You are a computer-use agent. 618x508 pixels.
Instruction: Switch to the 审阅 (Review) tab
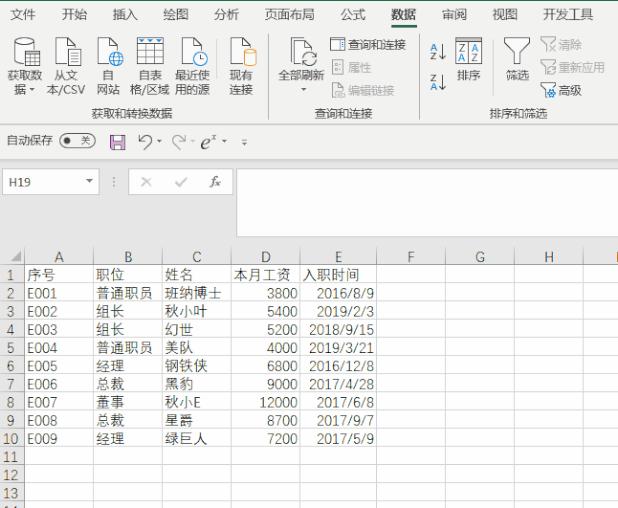click(x=454, y=15)
